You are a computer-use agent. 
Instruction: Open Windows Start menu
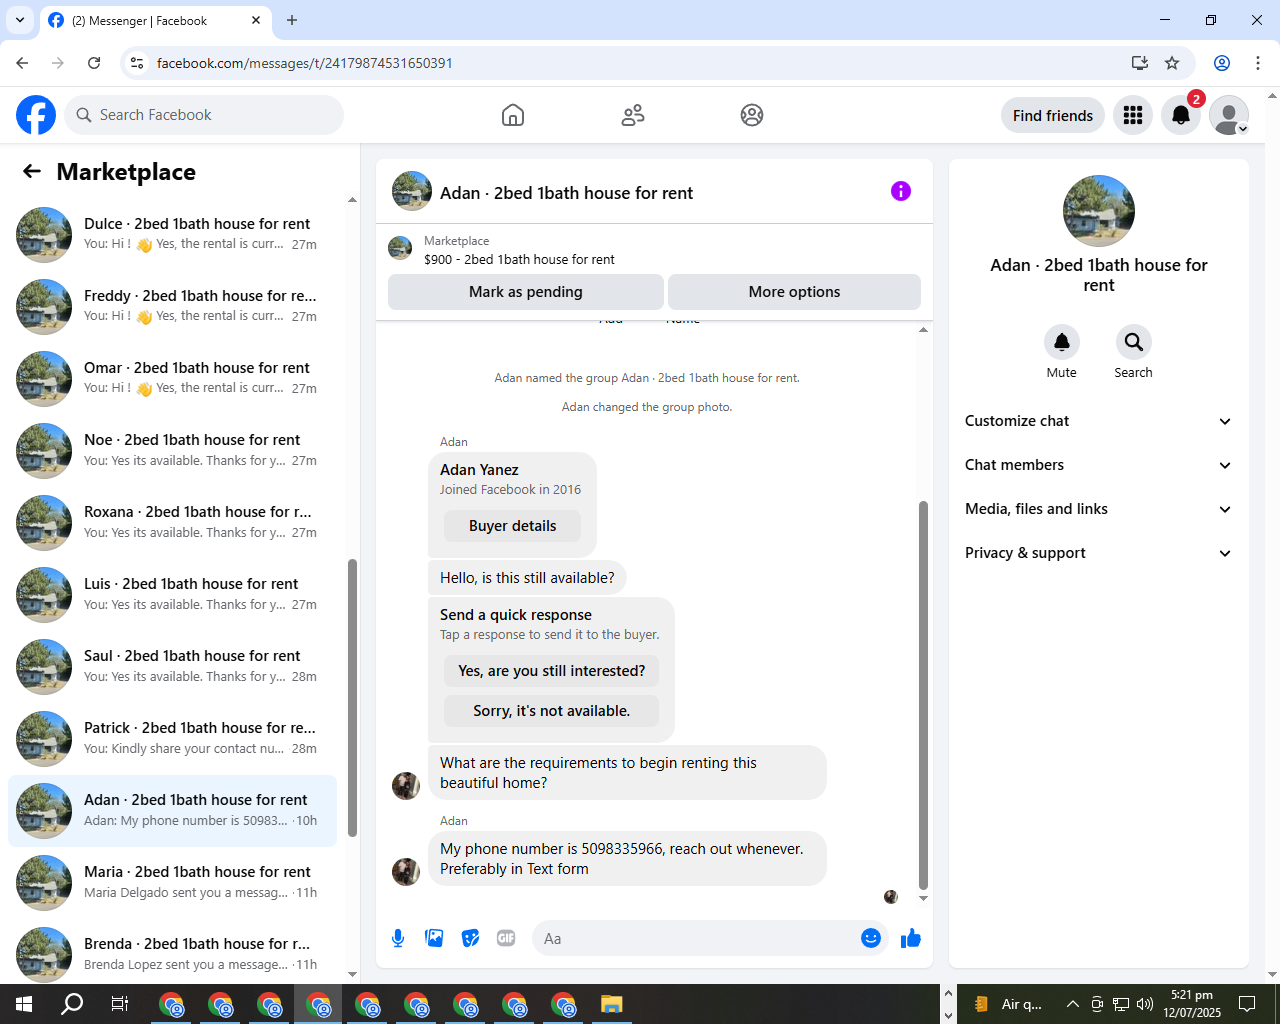click(x=24, y=1004)
